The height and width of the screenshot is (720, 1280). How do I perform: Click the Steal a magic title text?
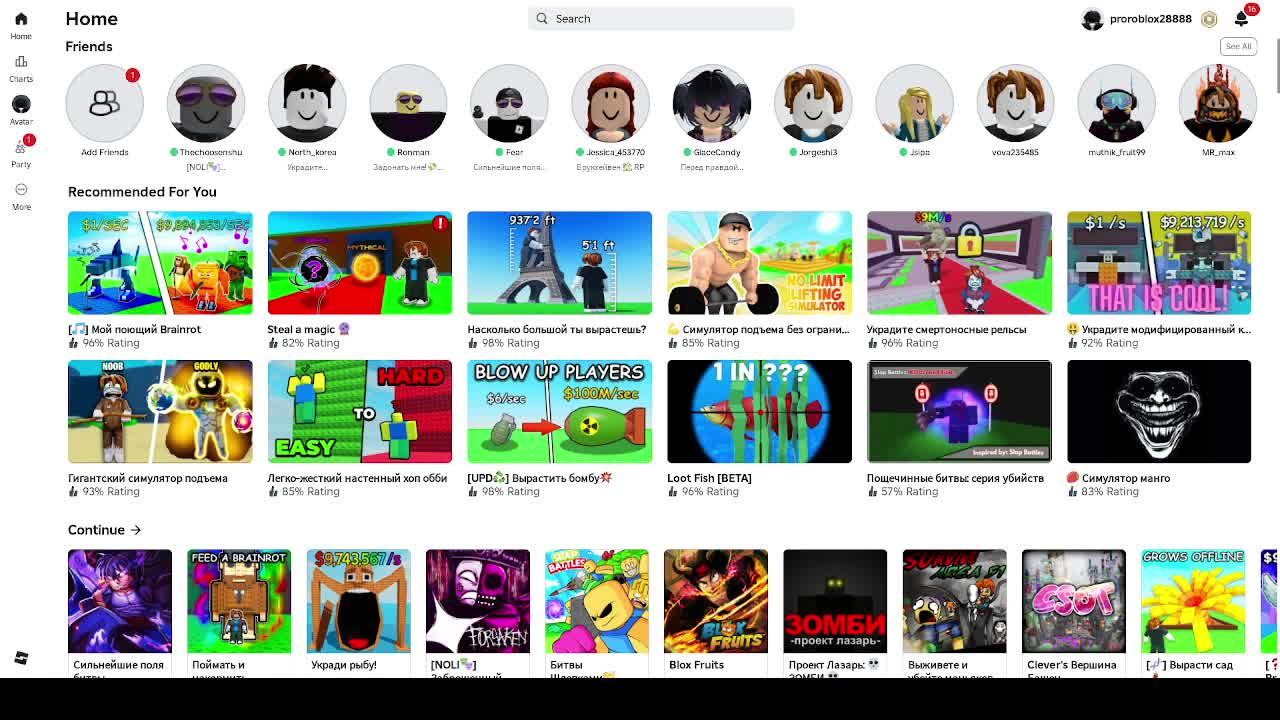tap(308, 329)
